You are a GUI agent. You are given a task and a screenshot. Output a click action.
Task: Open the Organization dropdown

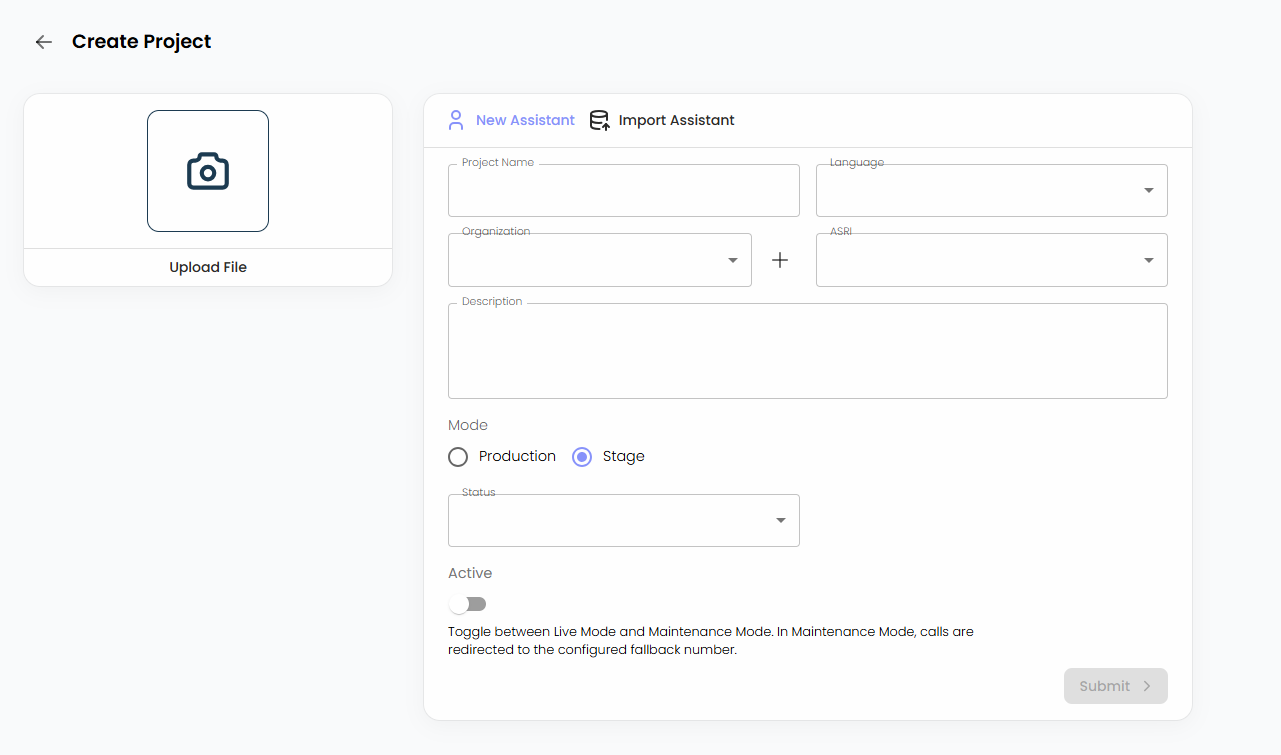(600, 260)
